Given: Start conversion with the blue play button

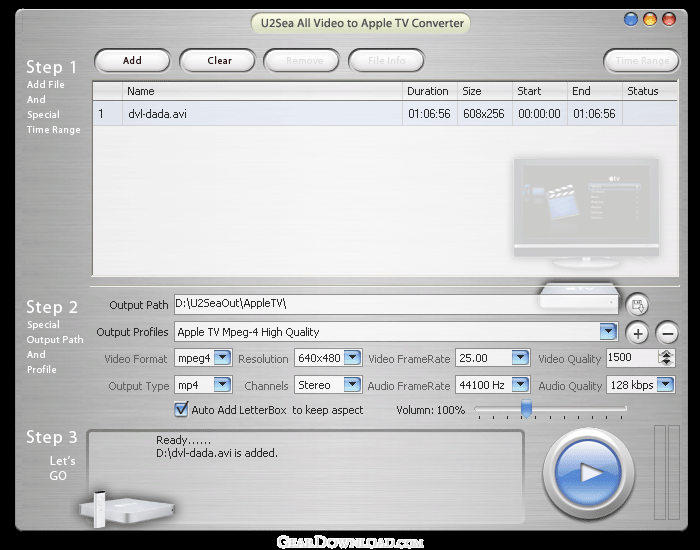Looking at the screenshot, I should (x=588, y=473).
